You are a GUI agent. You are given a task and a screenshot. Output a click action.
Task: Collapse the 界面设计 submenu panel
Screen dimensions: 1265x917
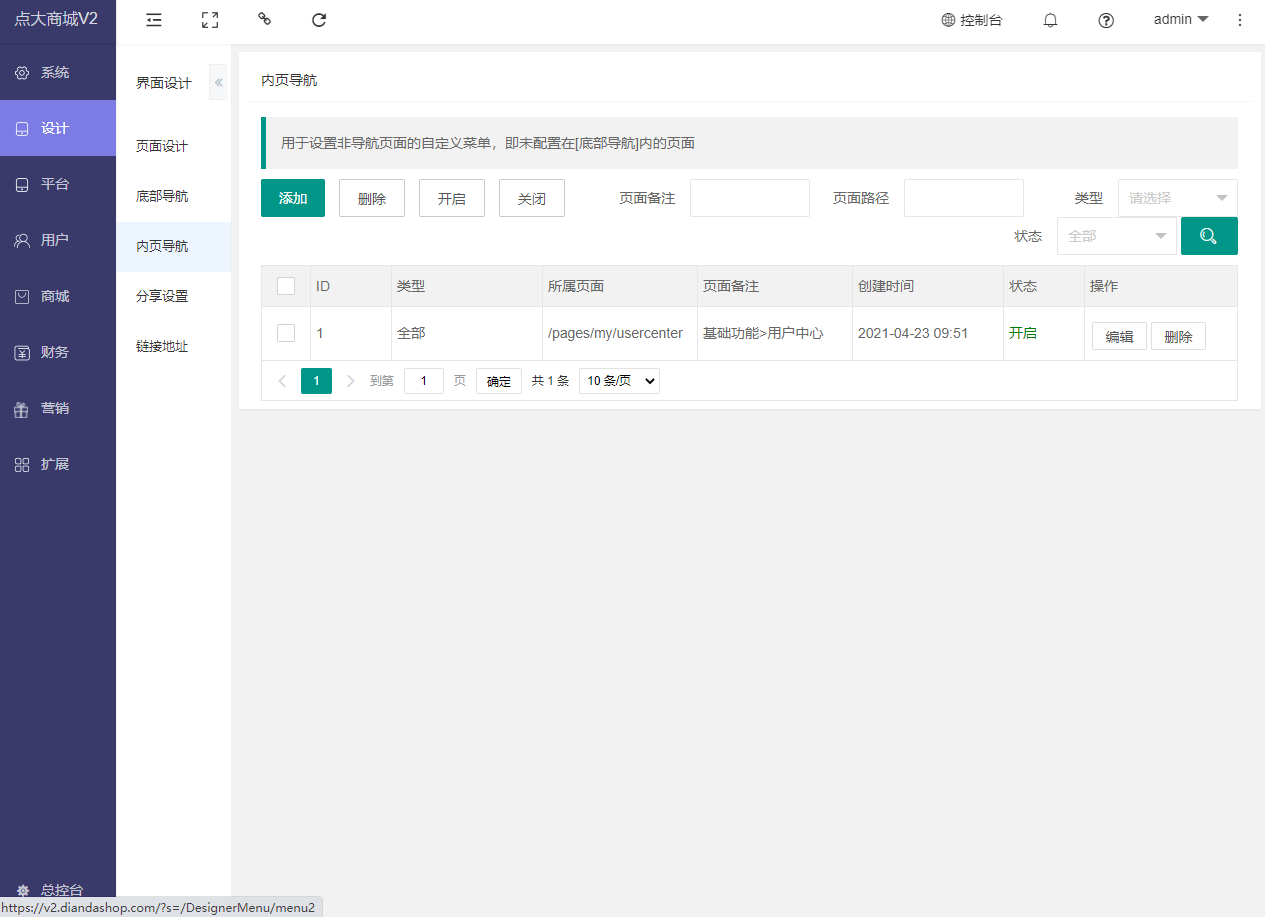(218, 82)
